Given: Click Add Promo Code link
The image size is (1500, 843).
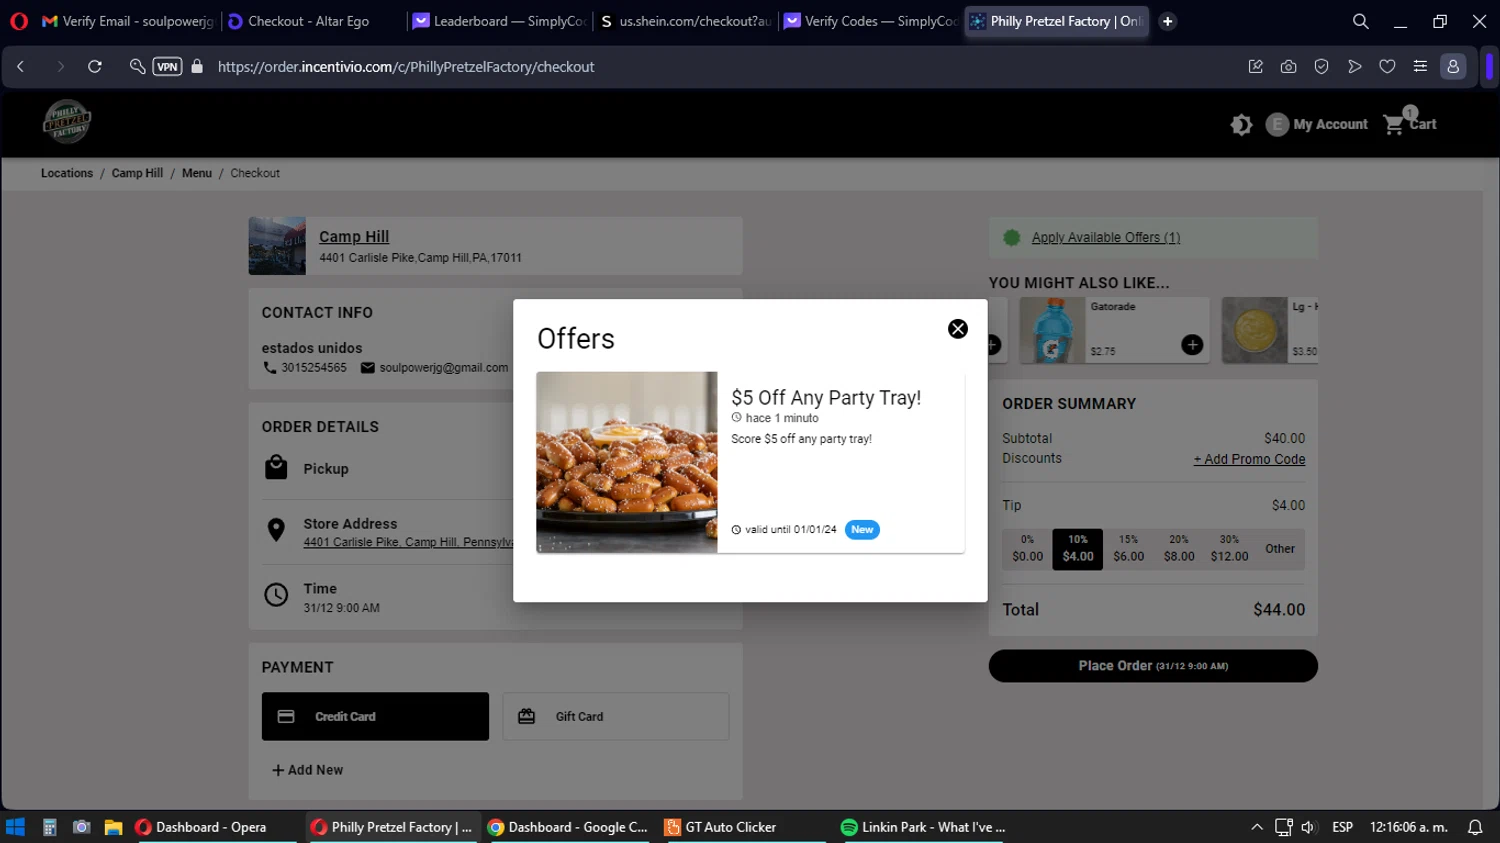Looking at the screenshot, I should [x=1249, y=459].
